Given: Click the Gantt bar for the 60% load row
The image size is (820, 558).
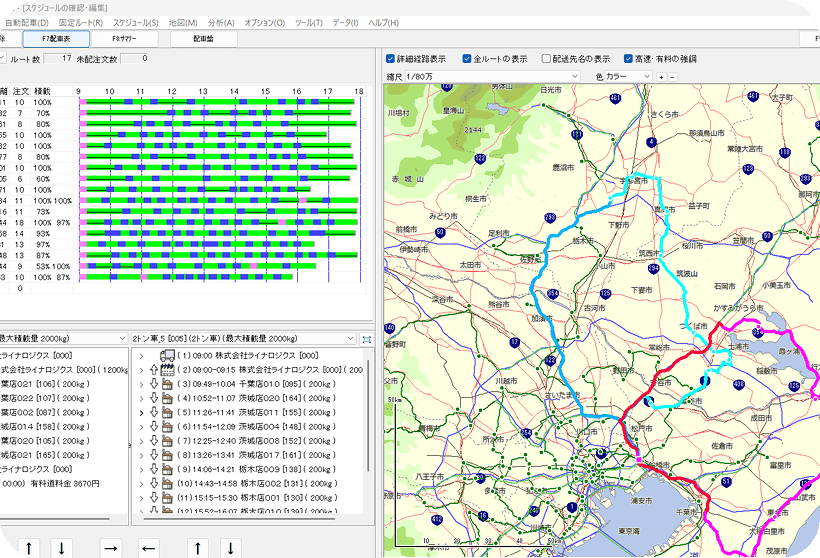Looking at the screenshot, I should point(212,178).
